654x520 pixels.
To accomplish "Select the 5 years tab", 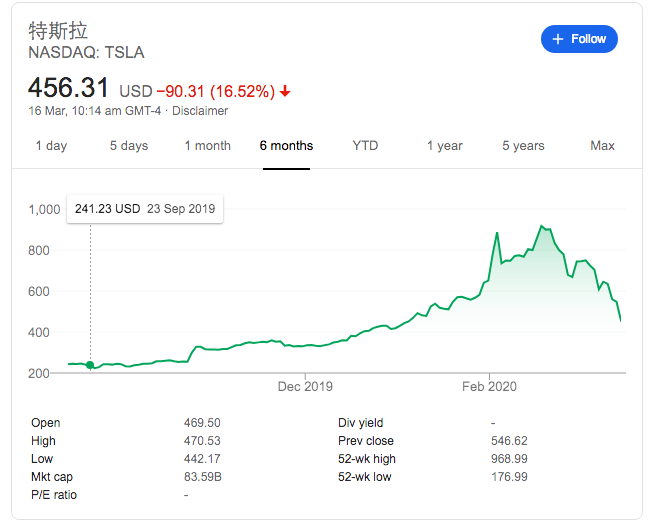I will (x=523, y=146).
